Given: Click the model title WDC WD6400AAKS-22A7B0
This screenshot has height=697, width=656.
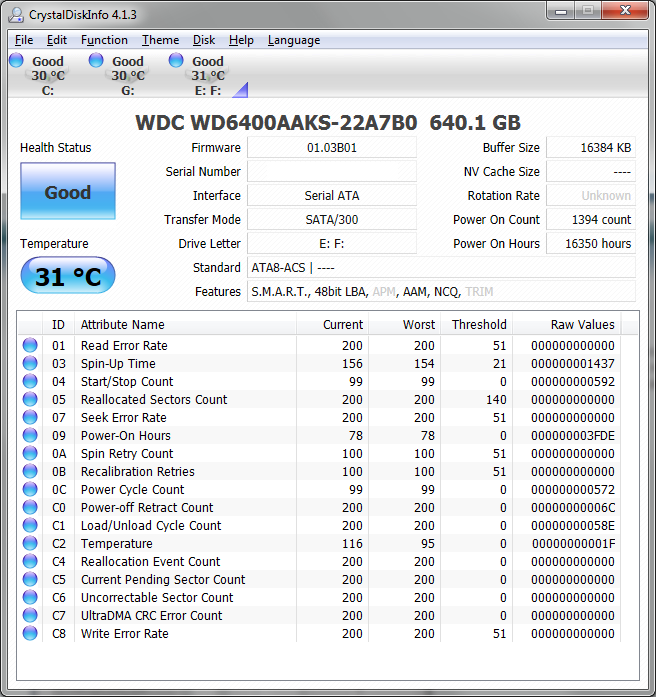Looking at the screenshot, I should 276,123.
